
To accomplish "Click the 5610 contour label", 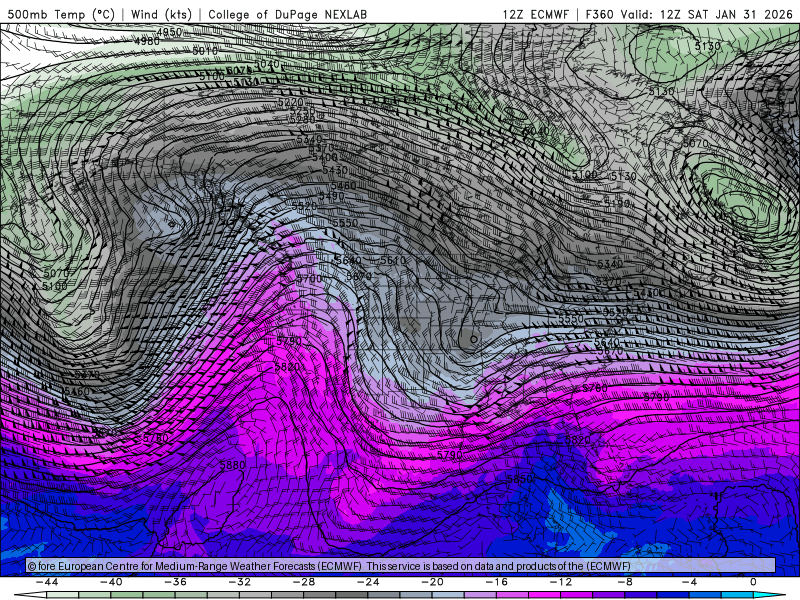I will tap(393, 260).
